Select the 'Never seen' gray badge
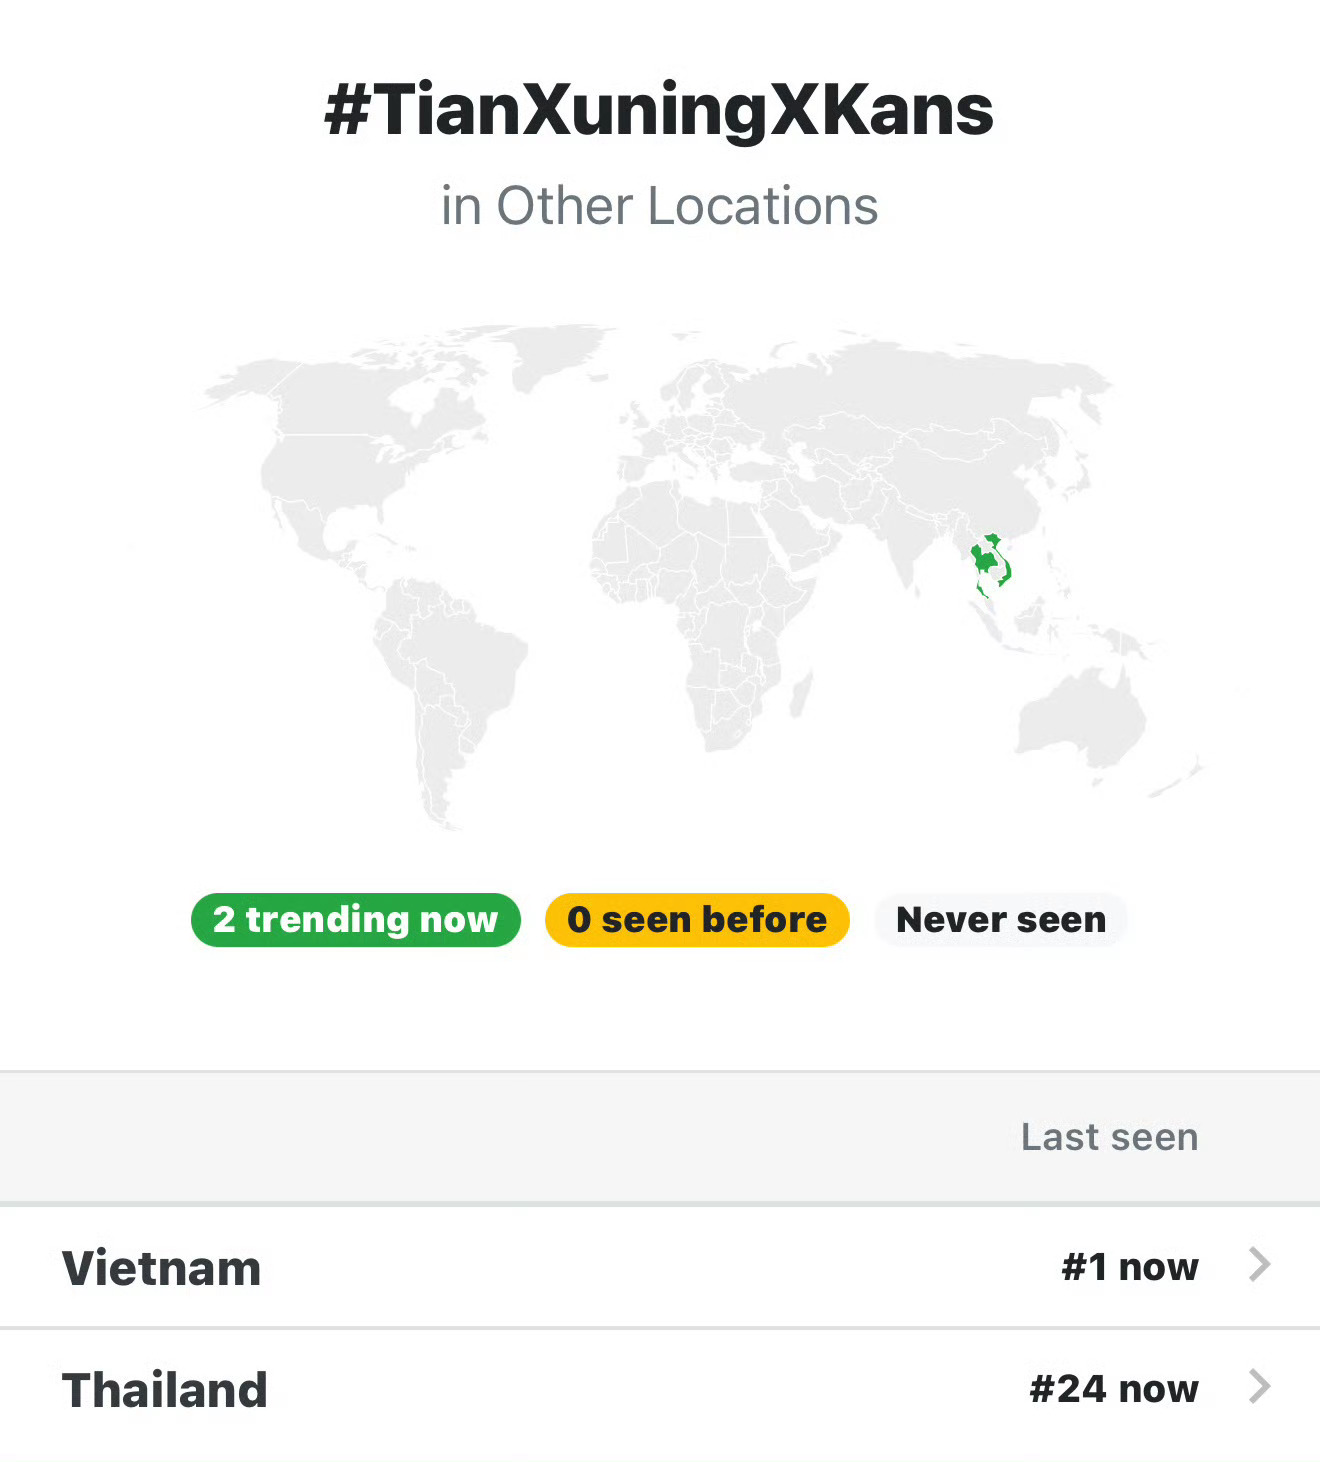Image resolution: width=1320 pixels, height=1462 pixels. point(1001,919)
